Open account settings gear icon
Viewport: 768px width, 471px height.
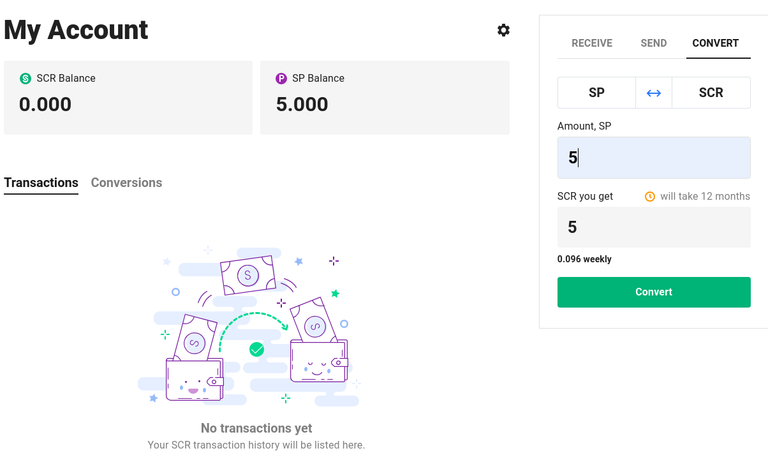point(503,30)
